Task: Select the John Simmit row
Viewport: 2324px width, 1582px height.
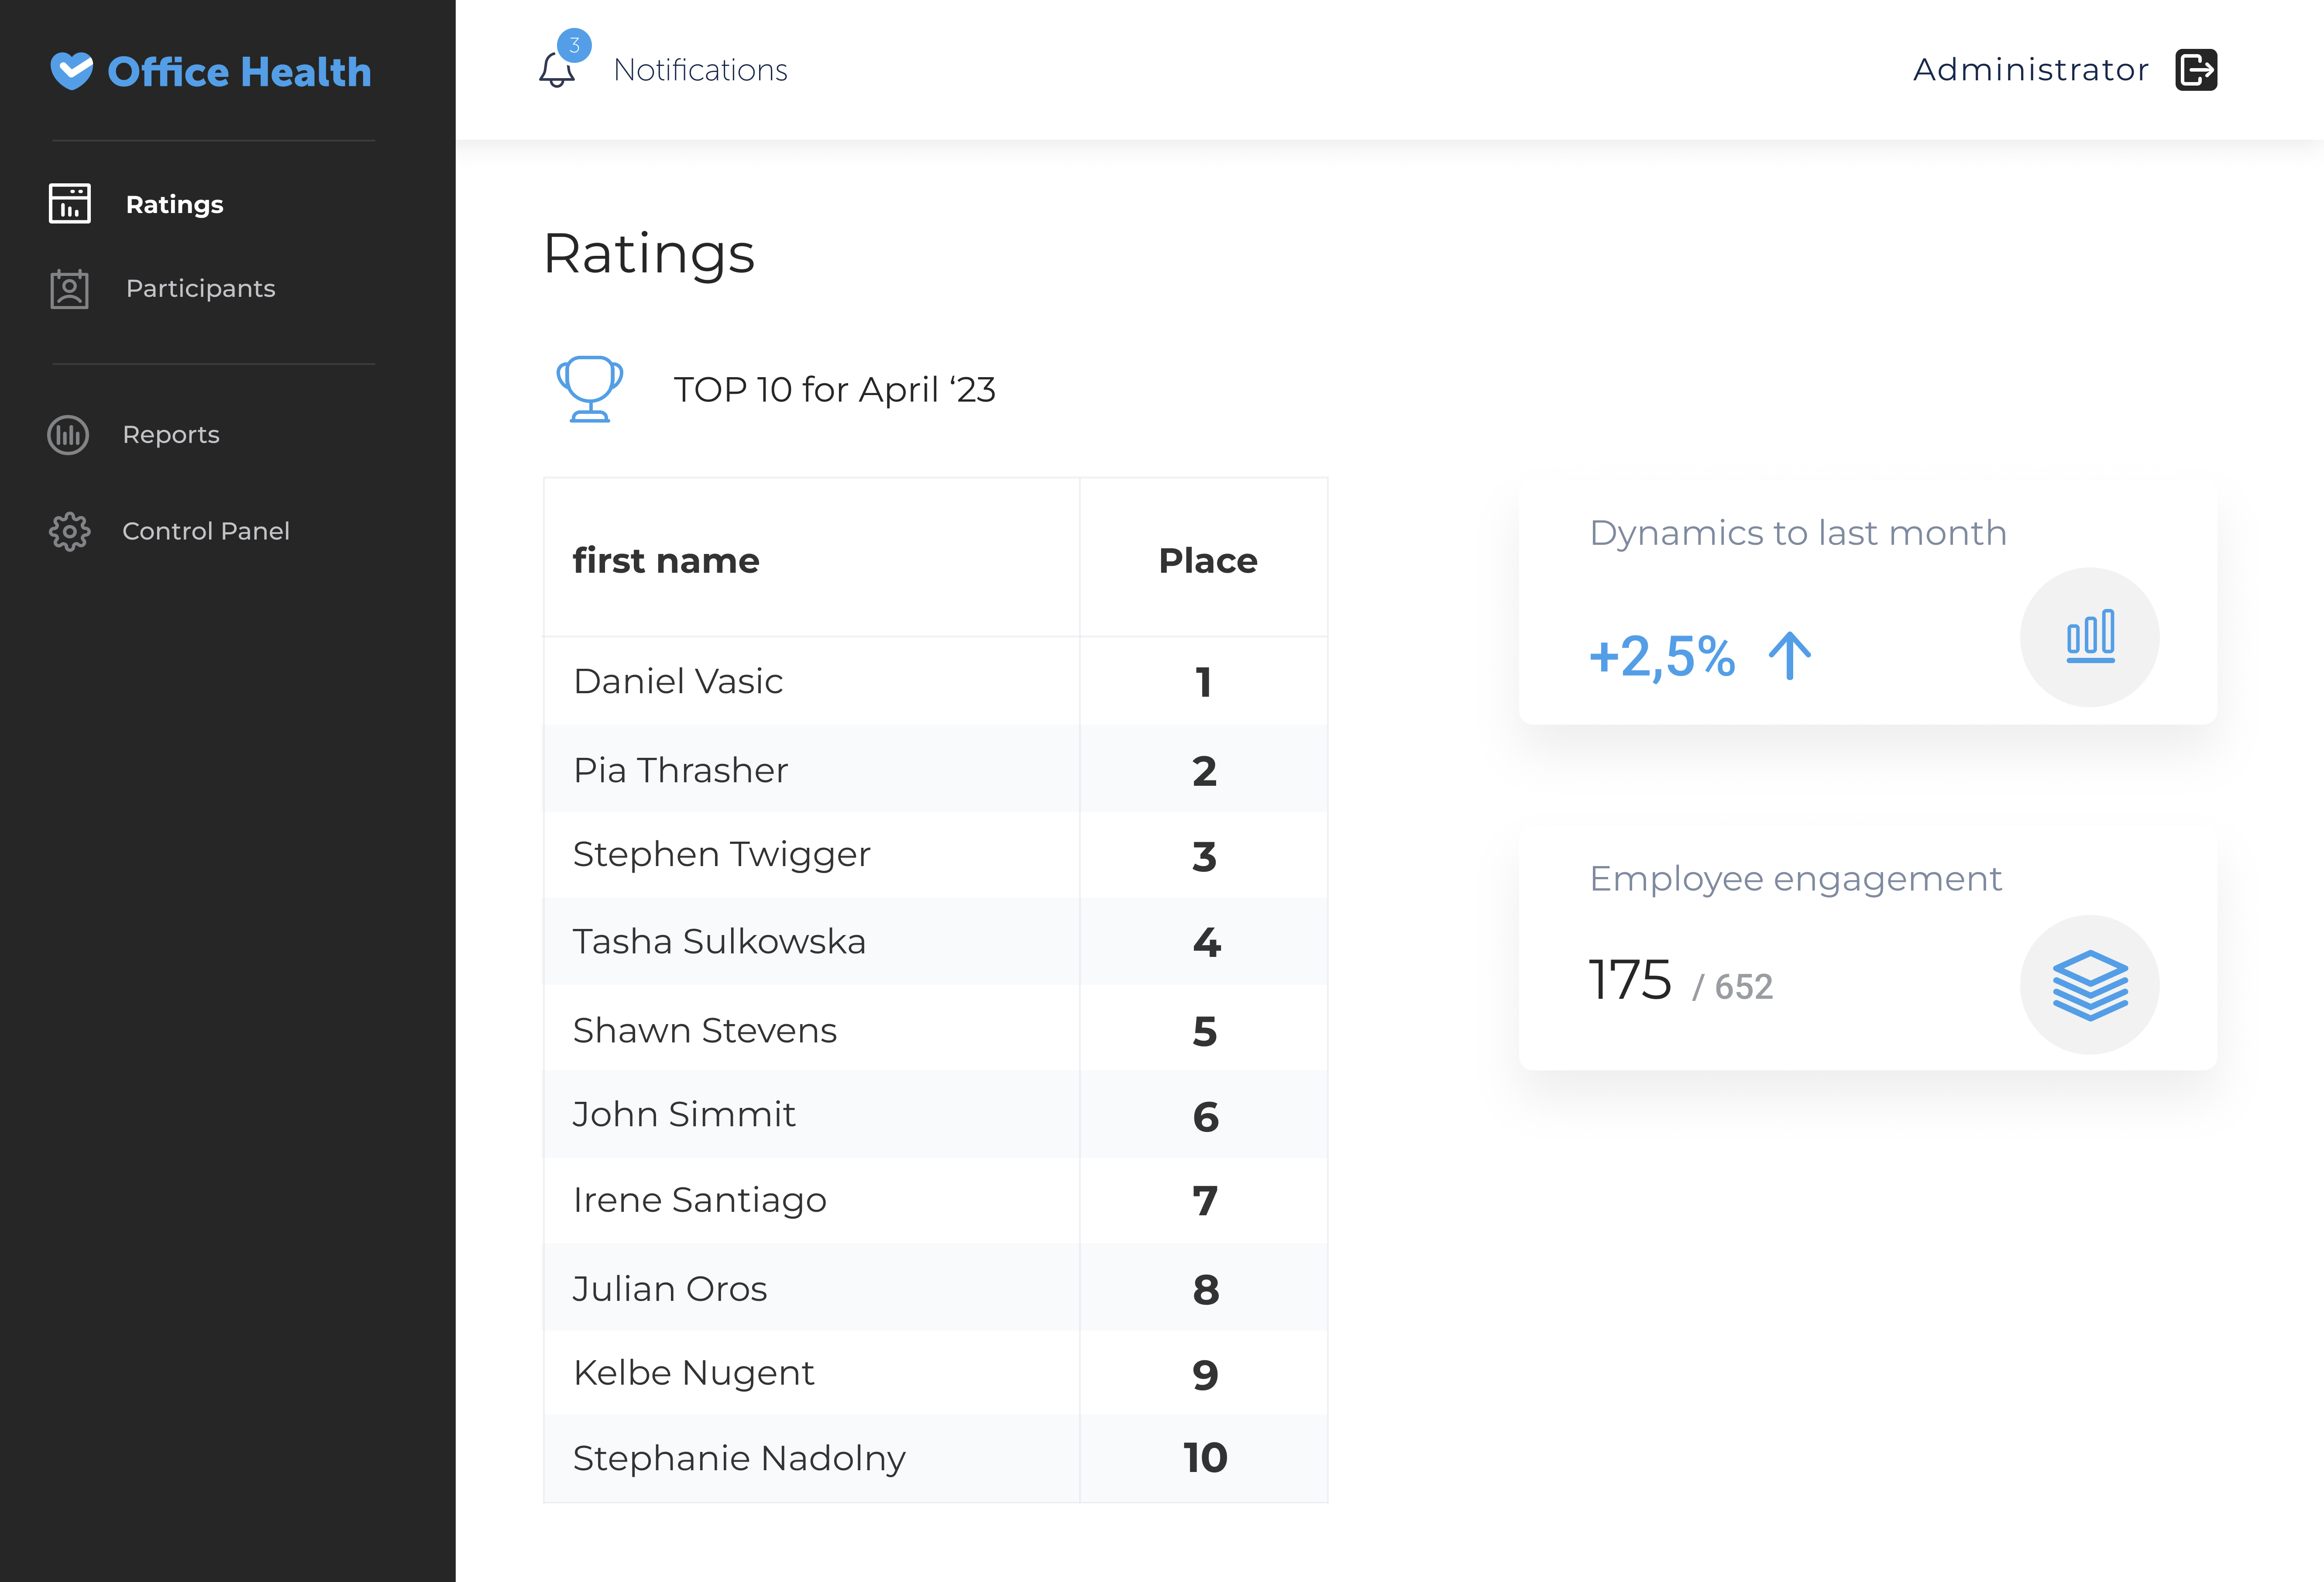Action: pos(935,1115)
